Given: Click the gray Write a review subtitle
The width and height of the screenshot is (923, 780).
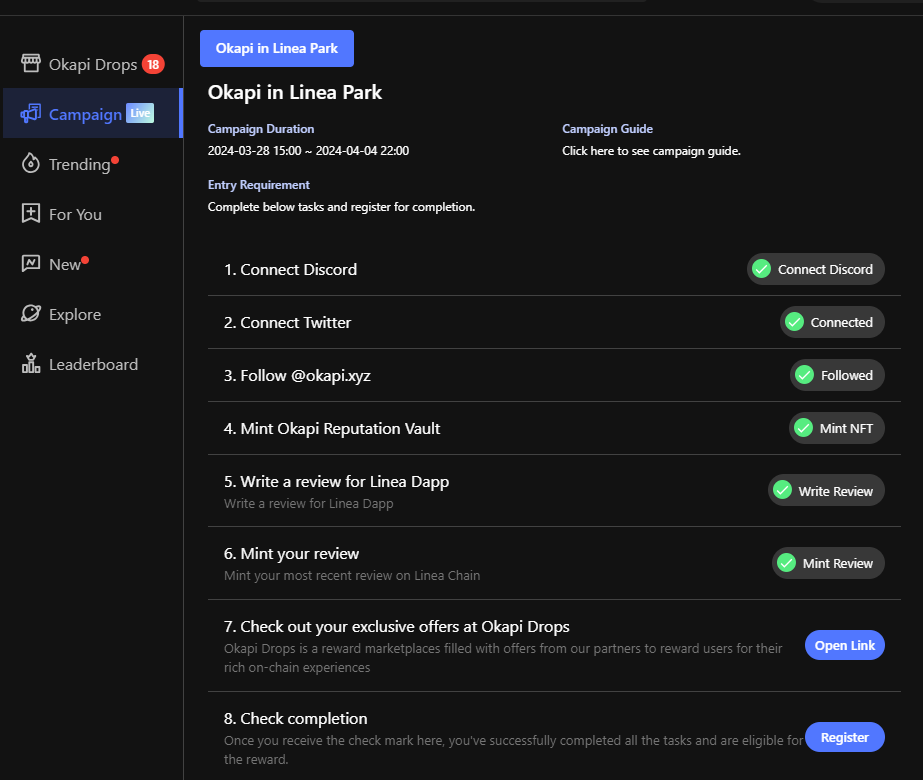Looking at the screenshot, I should click(x=308, y=503).
